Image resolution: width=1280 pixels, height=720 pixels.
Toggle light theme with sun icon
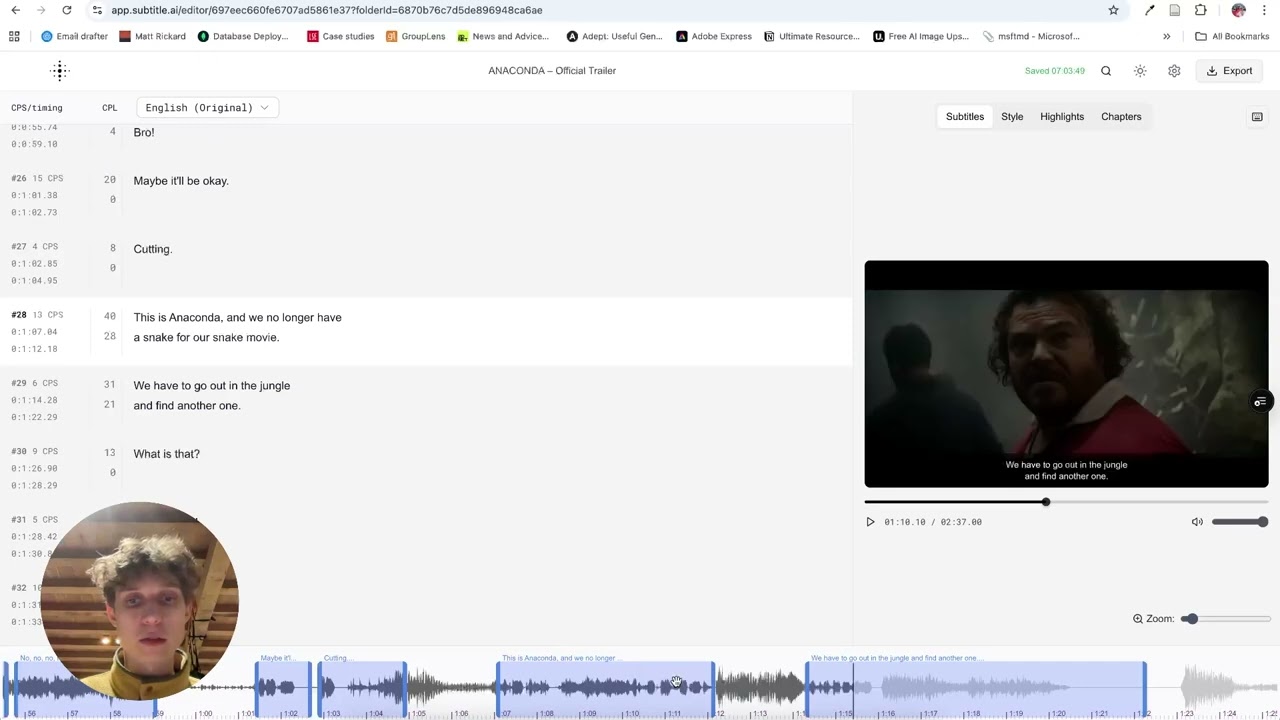point(1140,71)
